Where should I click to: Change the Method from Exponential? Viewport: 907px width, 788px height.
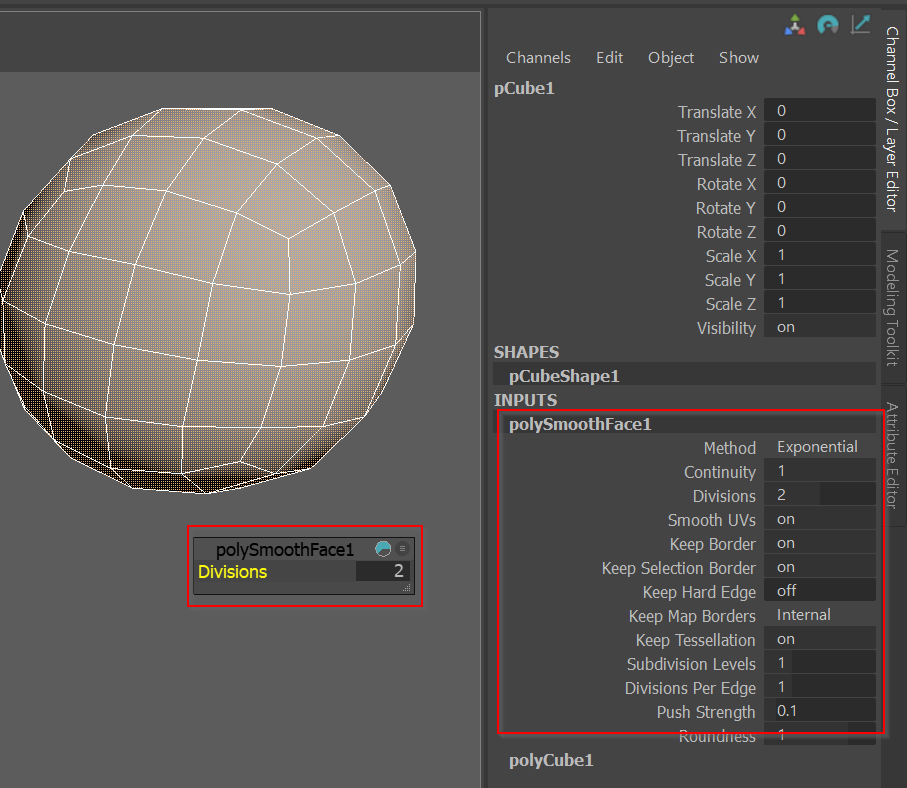(x=820, y=447)
